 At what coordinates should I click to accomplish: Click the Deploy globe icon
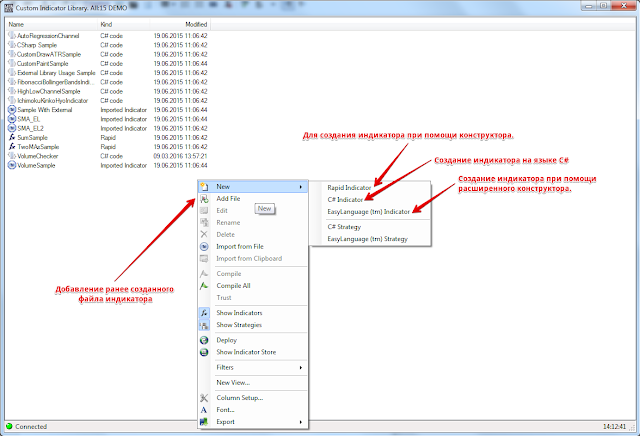(x=204, y=340)
